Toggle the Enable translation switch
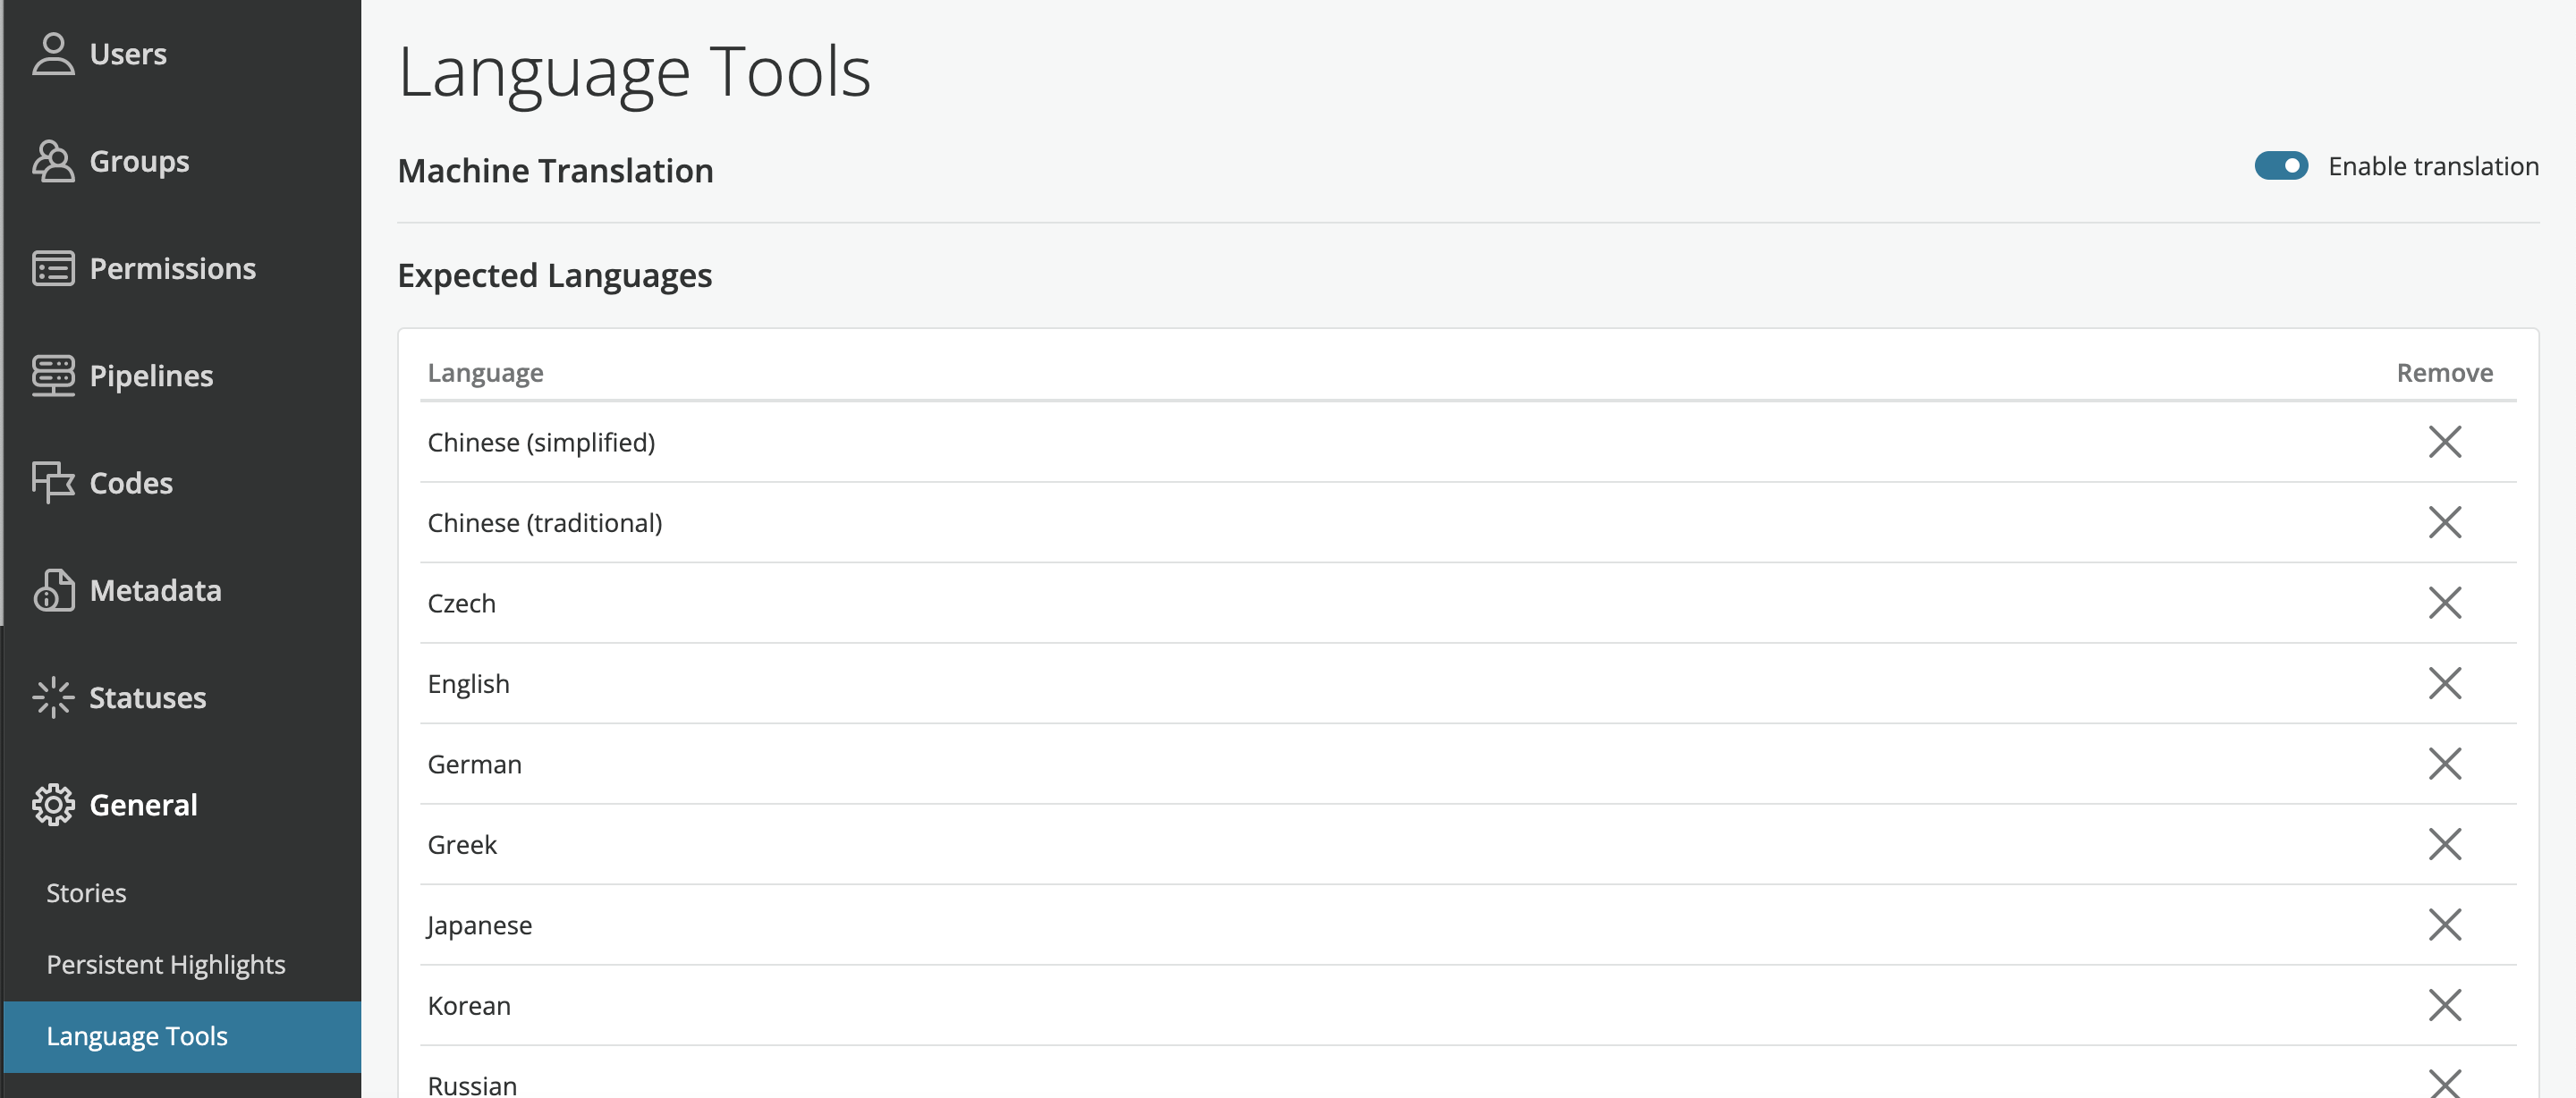This screenshot has width=2576, height=1098. 2281,166
